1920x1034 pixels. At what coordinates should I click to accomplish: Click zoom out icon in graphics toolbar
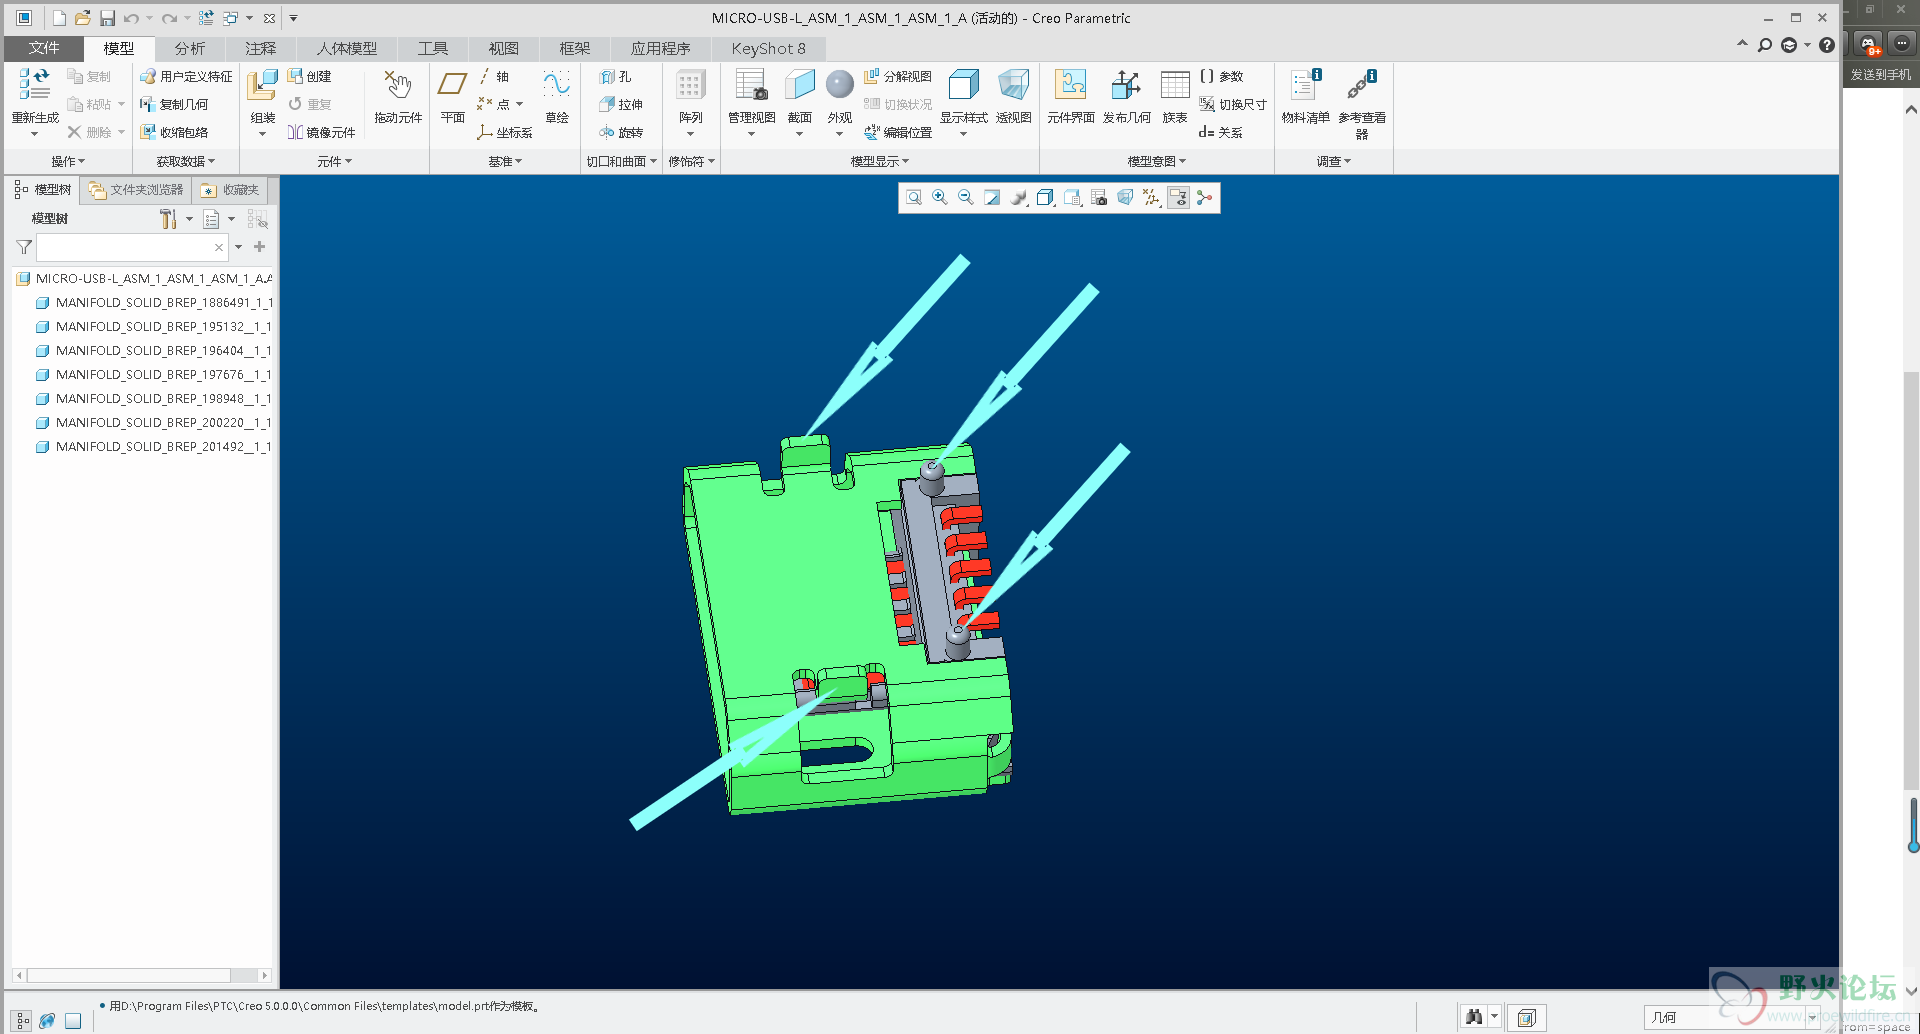click(x=966, y=198)
